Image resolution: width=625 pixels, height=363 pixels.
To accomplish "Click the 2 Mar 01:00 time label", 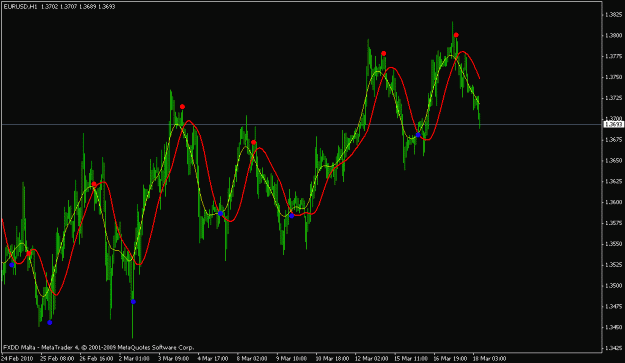I will [134, 359].
